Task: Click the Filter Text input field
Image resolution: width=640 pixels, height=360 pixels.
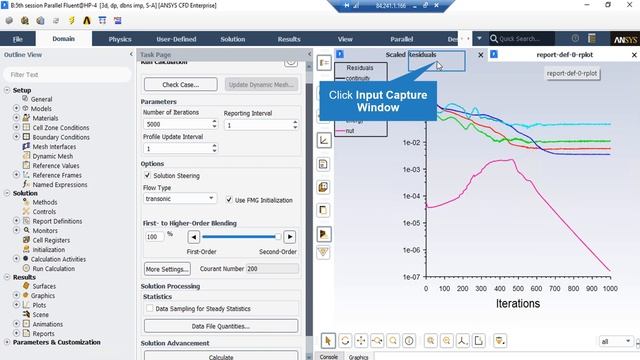Action: point(67,75)
